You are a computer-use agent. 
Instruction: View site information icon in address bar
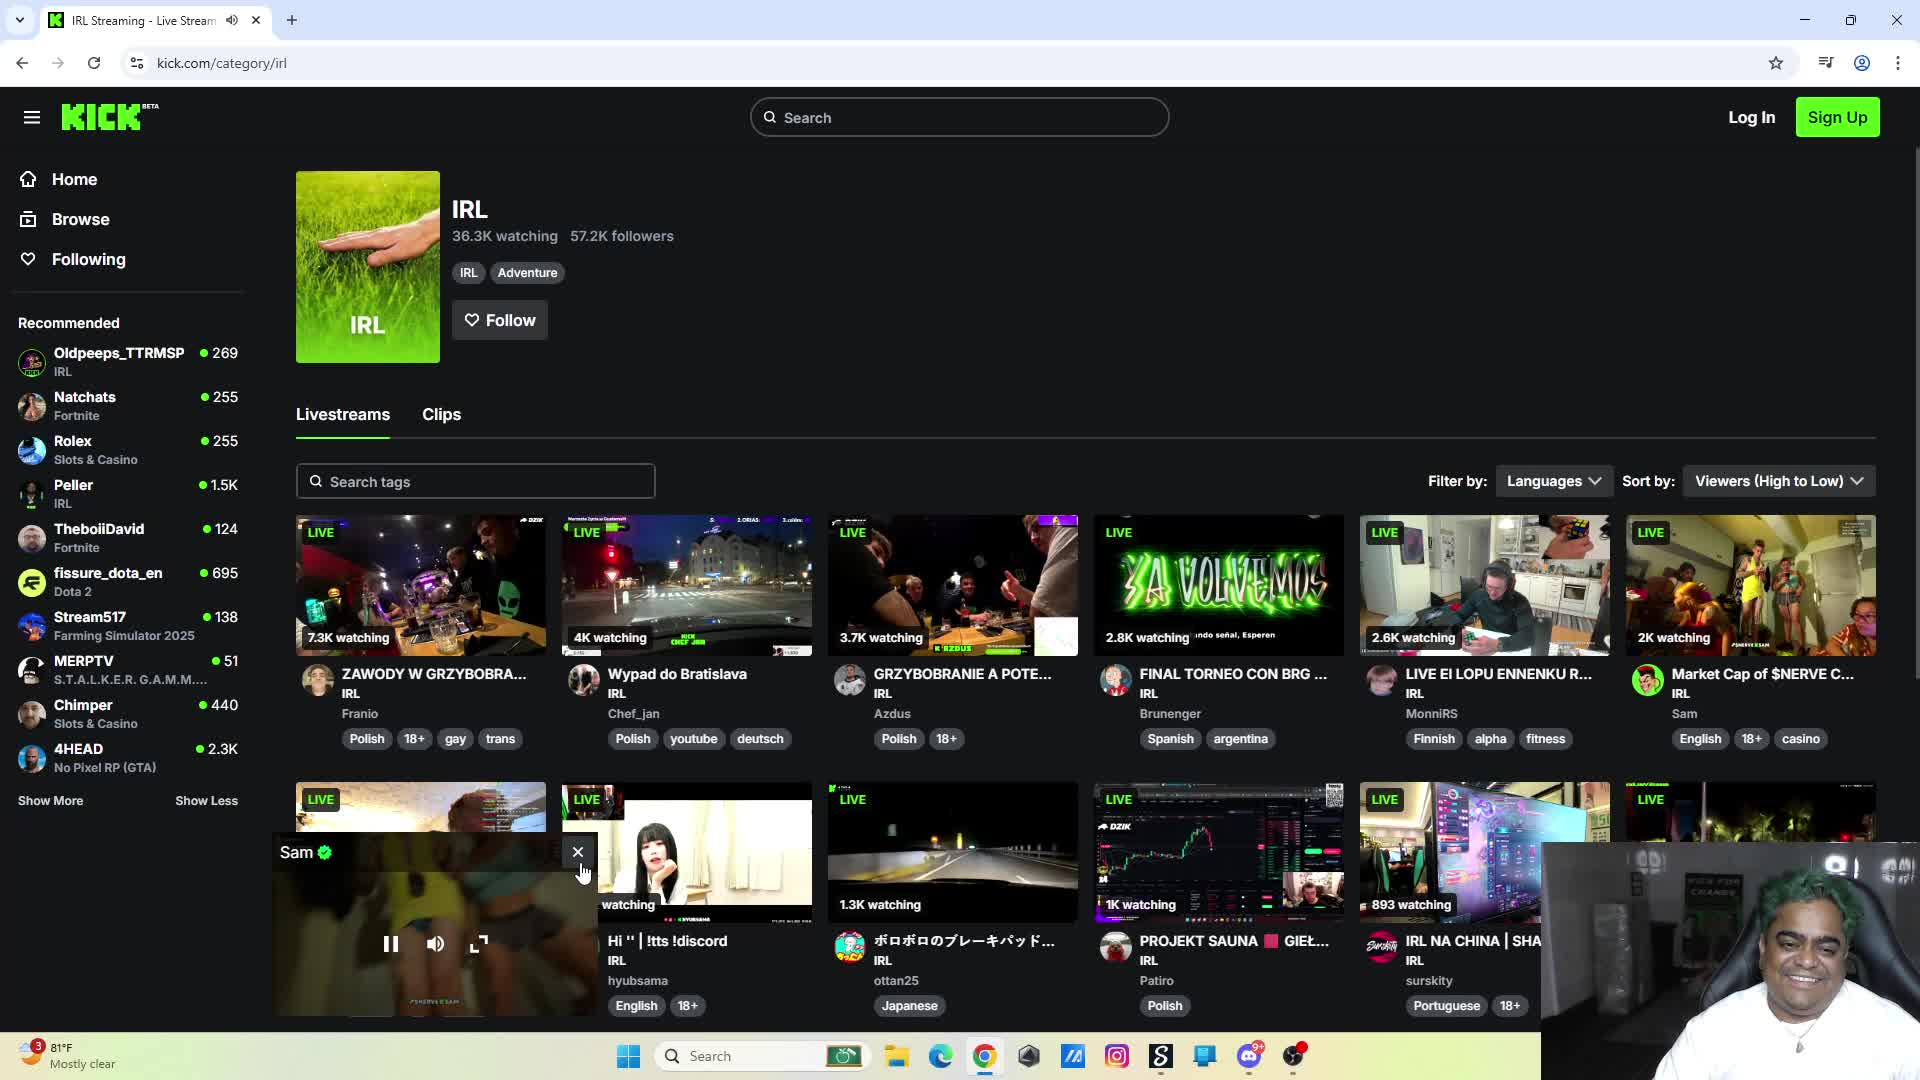(x=137, y=63)
